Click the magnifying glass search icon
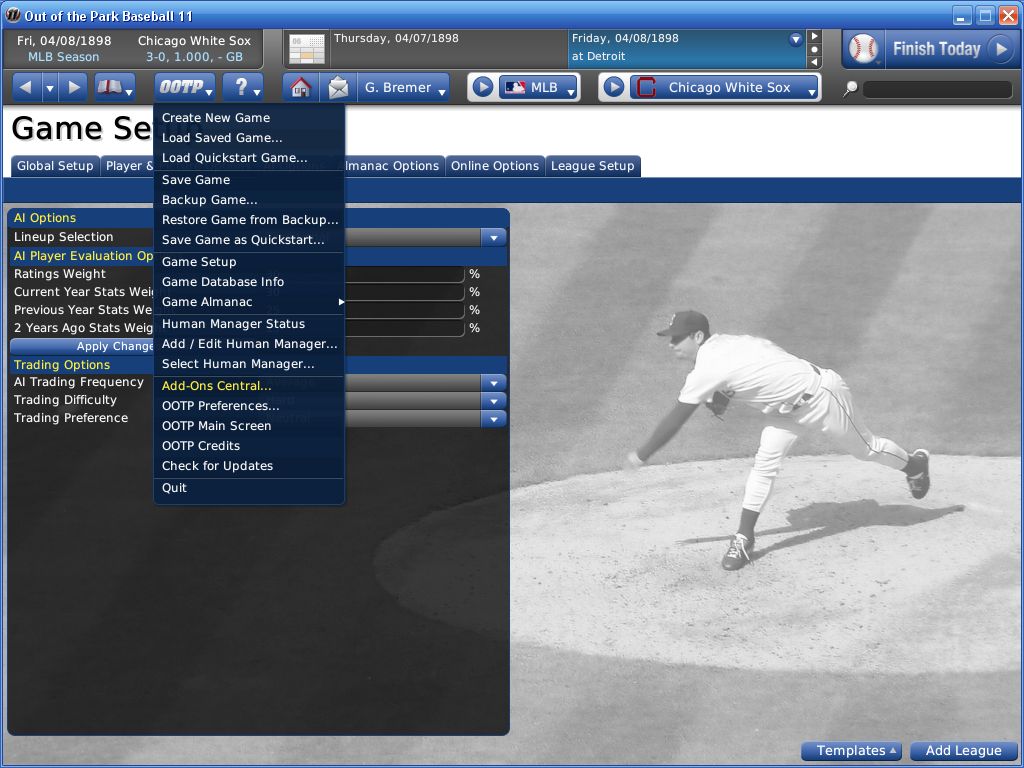 pyautogui.click(x=850, y=88)
